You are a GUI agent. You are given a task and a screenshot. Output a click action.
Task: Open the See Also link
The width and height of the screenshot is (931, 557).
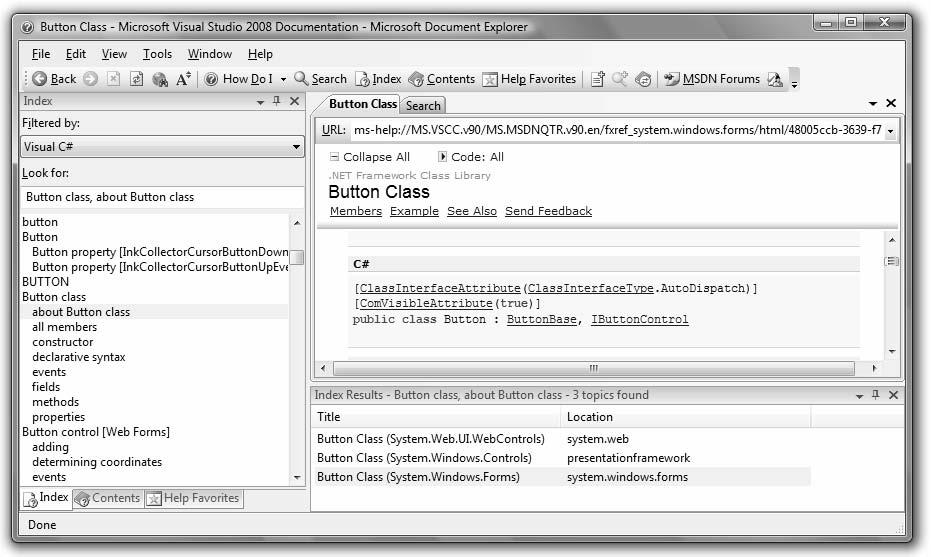coord(472,211)
